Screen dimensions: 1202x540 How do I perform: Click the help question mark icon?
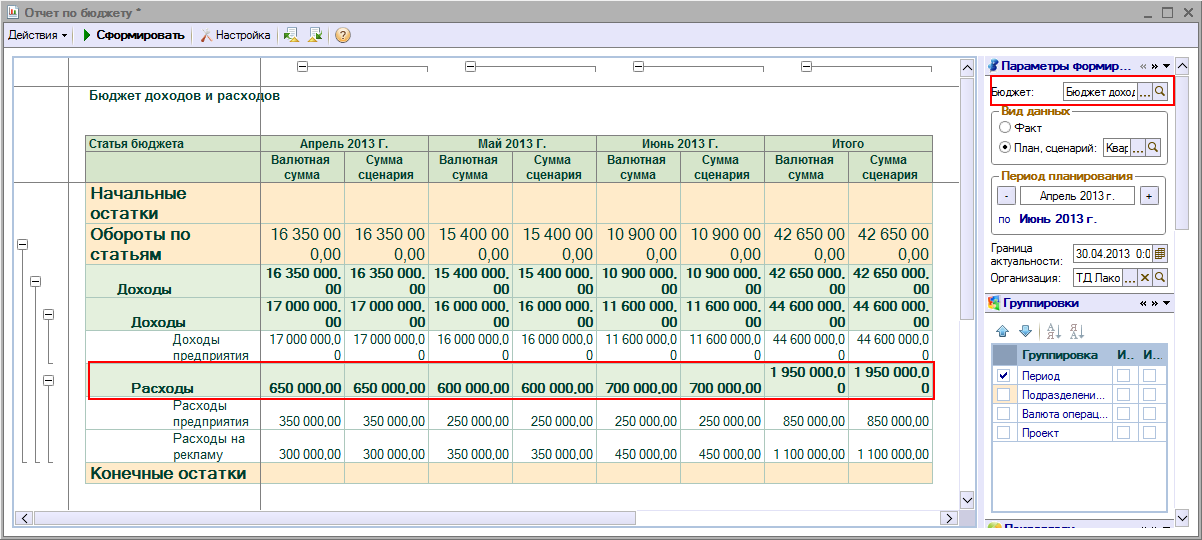(343, 35)
